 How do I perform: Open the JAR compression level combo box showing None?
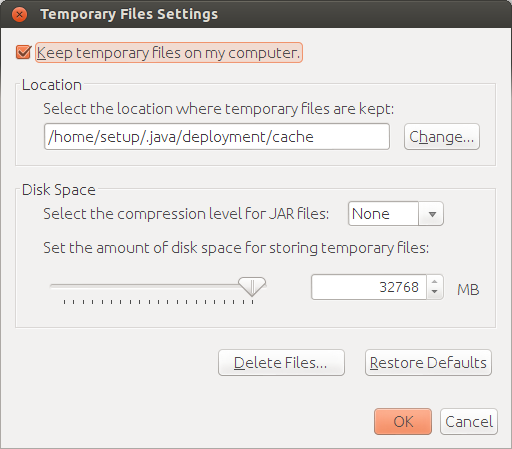tap(396, 214)
